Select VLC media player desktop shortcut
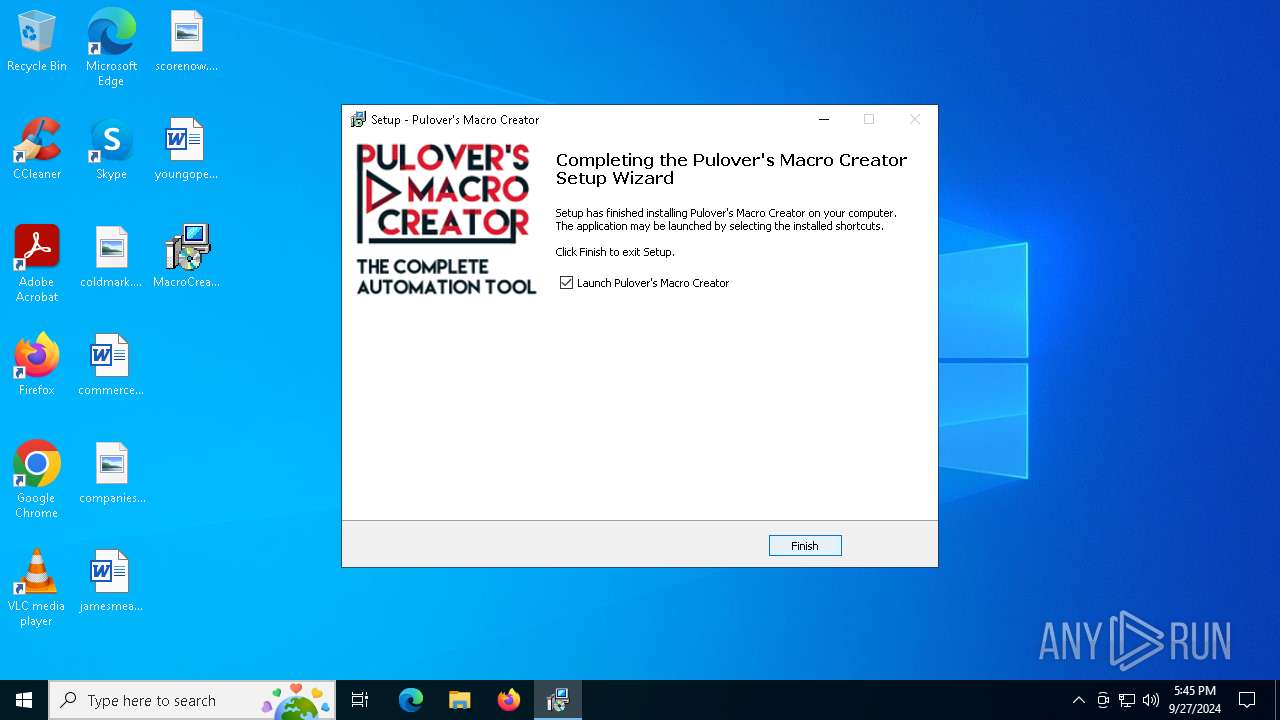 click(x=37, y=587)
